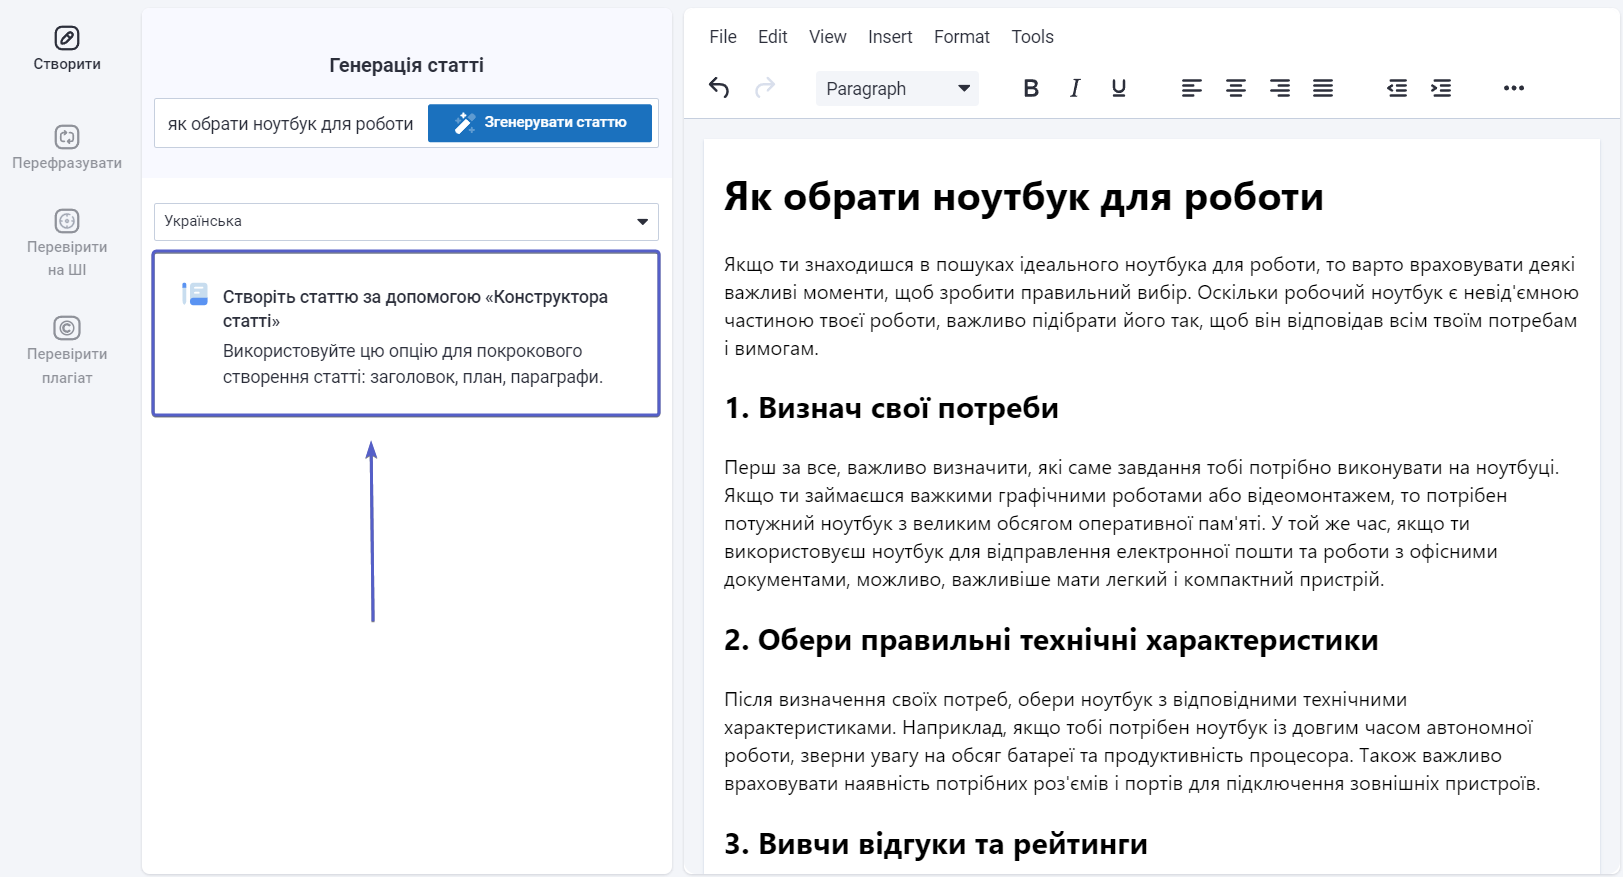Screen dimensions: 1623x877
Task: Open the Перефразувати tool
Action: tap(67, 148)
